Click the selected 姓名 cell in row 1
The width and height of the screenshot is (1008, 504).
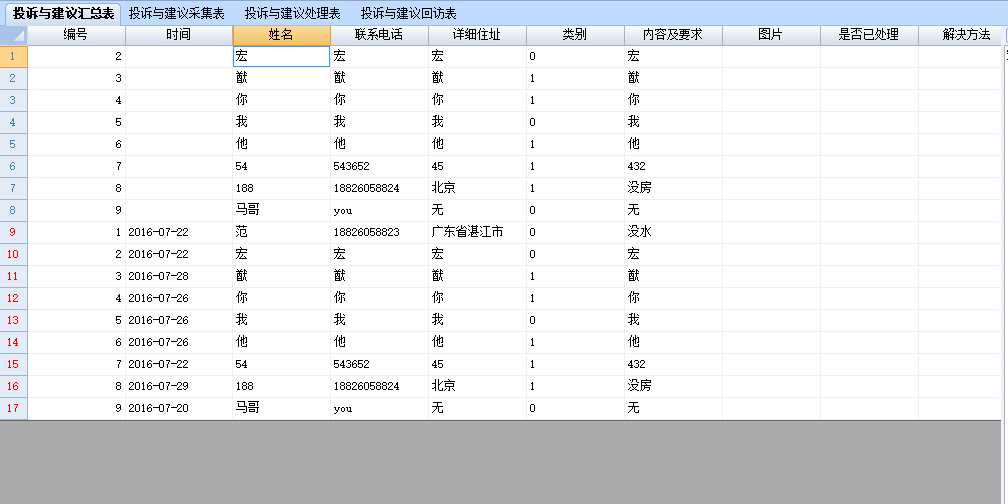(x=282, y=57)
